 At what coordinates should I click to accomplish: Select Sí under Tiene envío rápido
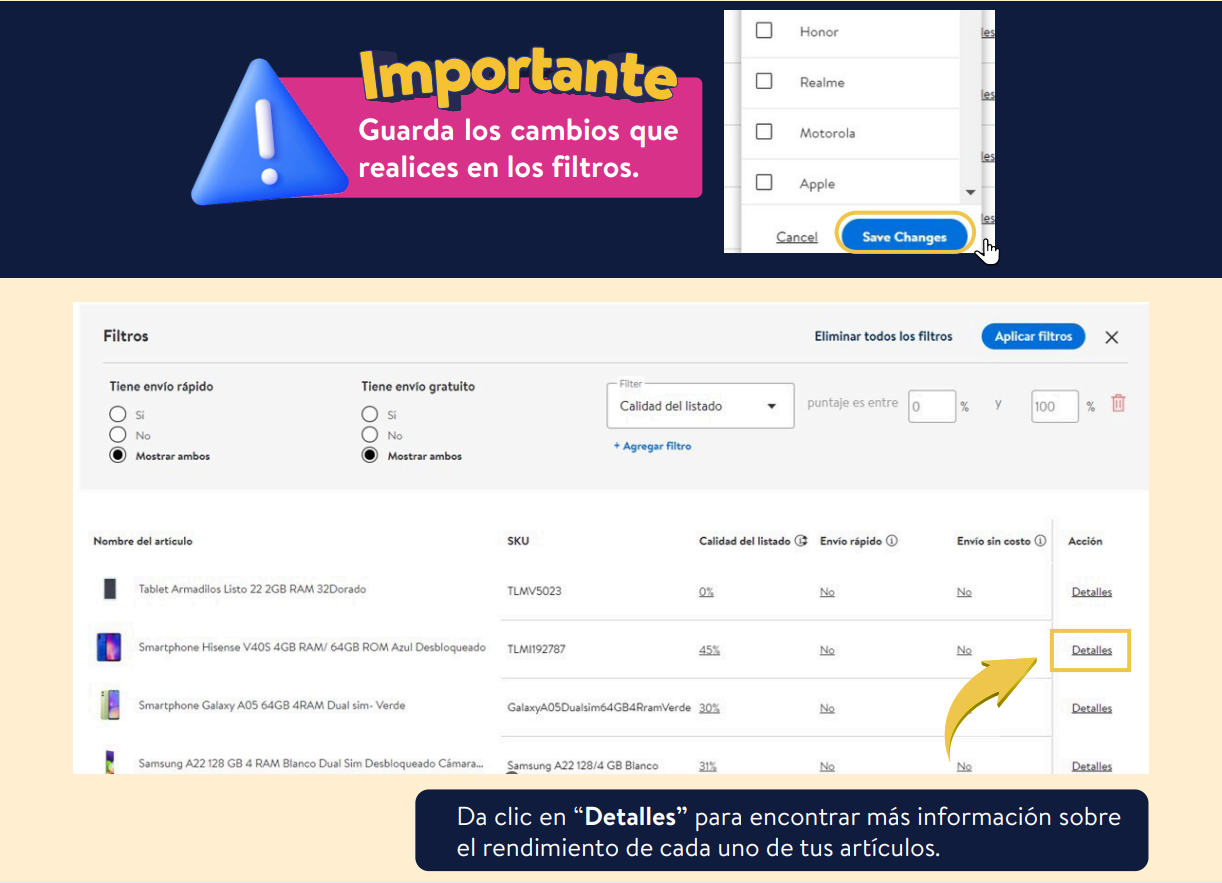coord(118,414)
